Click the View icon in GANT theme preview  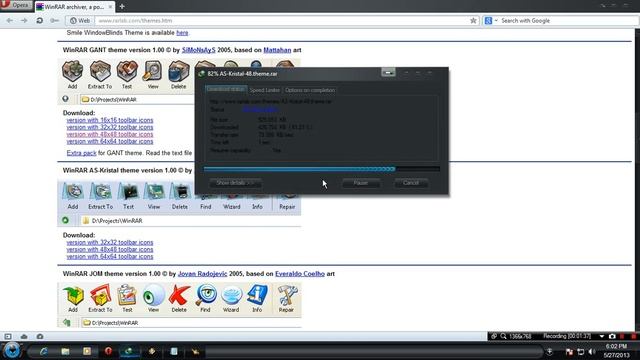[153, 71]
